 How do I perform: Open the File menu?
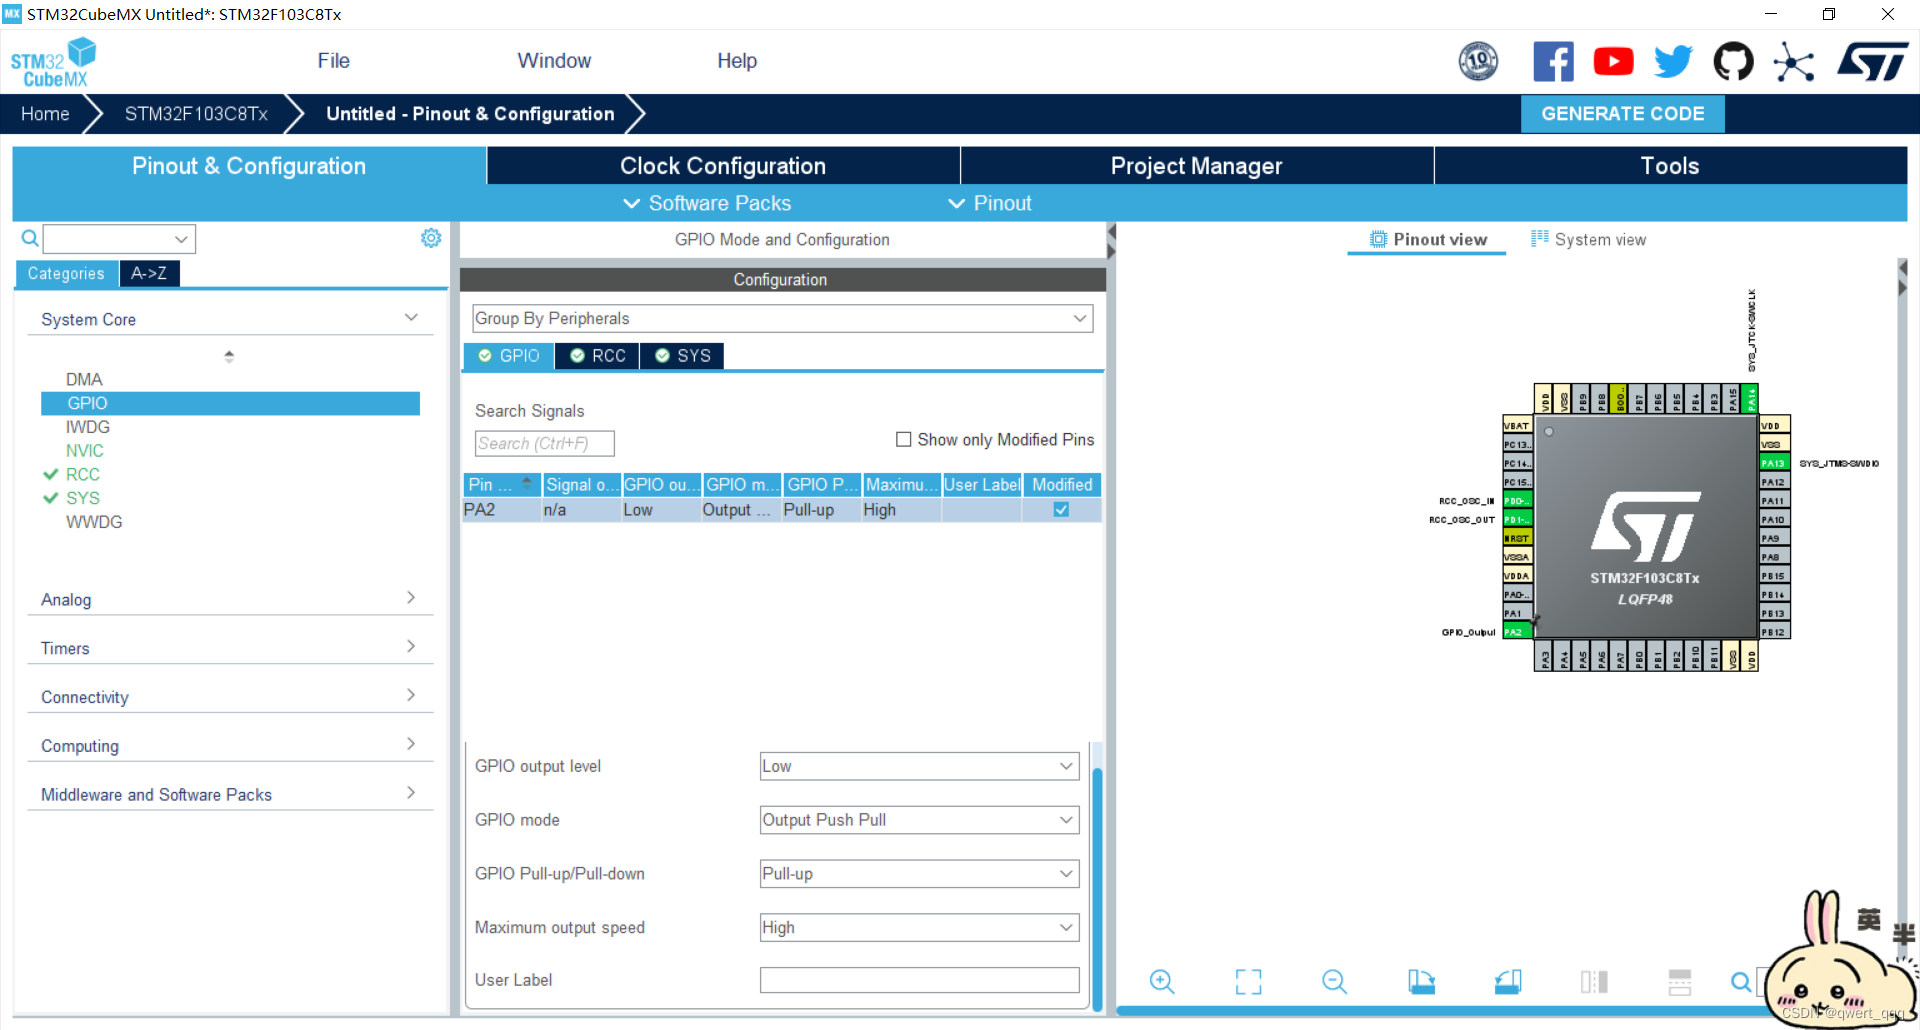[333, 61]
